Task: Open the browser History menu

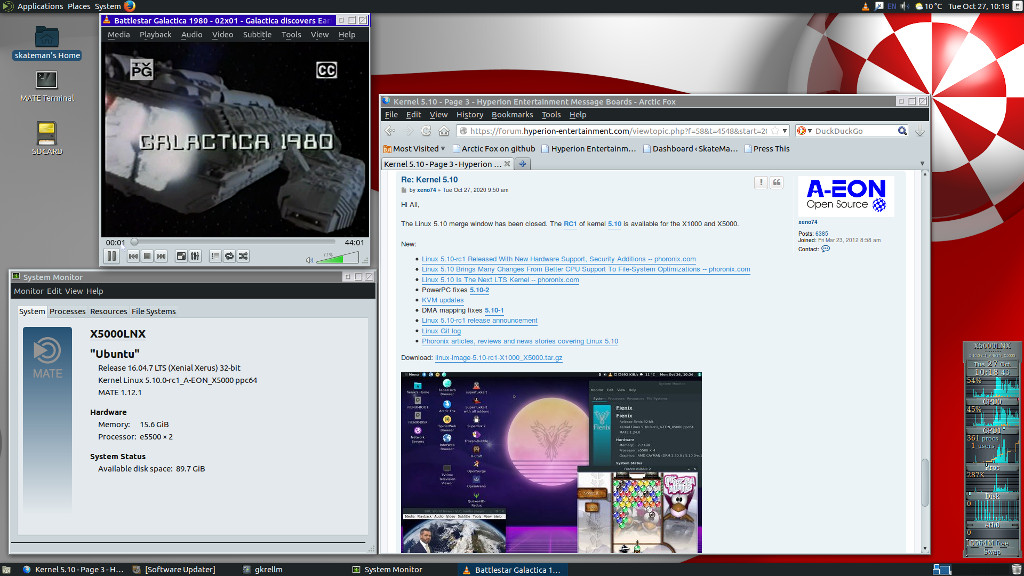Action: pos(470,115)
